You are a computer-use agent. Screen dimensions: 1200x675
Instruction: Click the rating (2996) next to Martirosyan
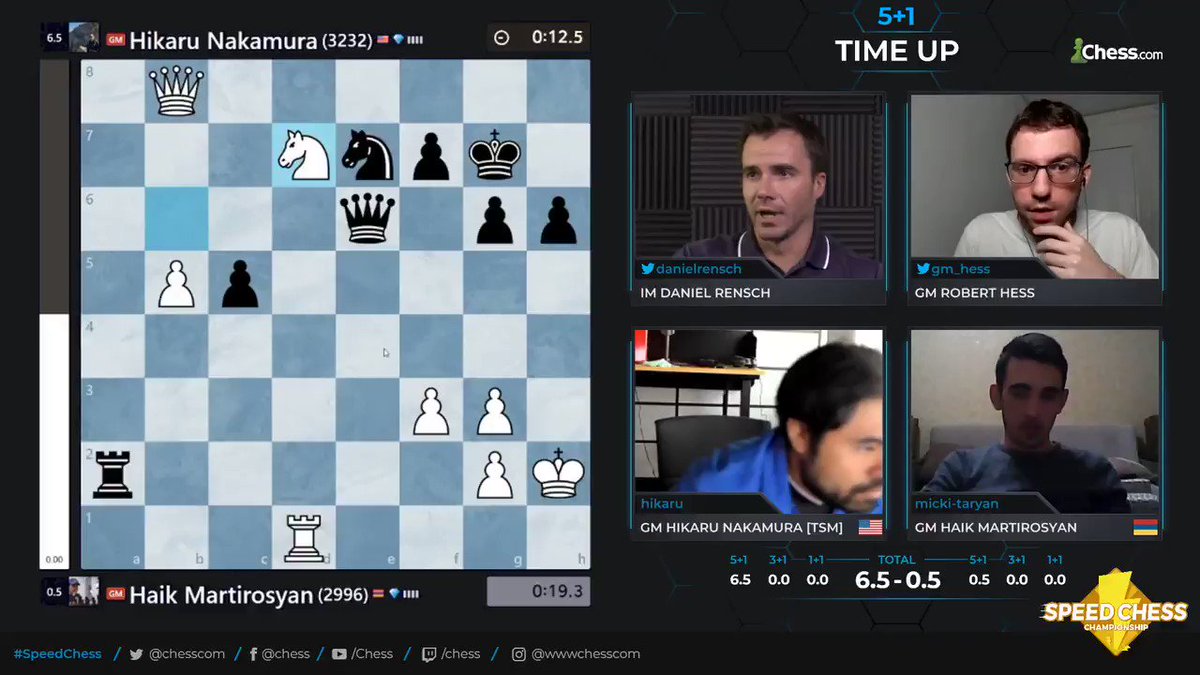click(x=343, y=593)
